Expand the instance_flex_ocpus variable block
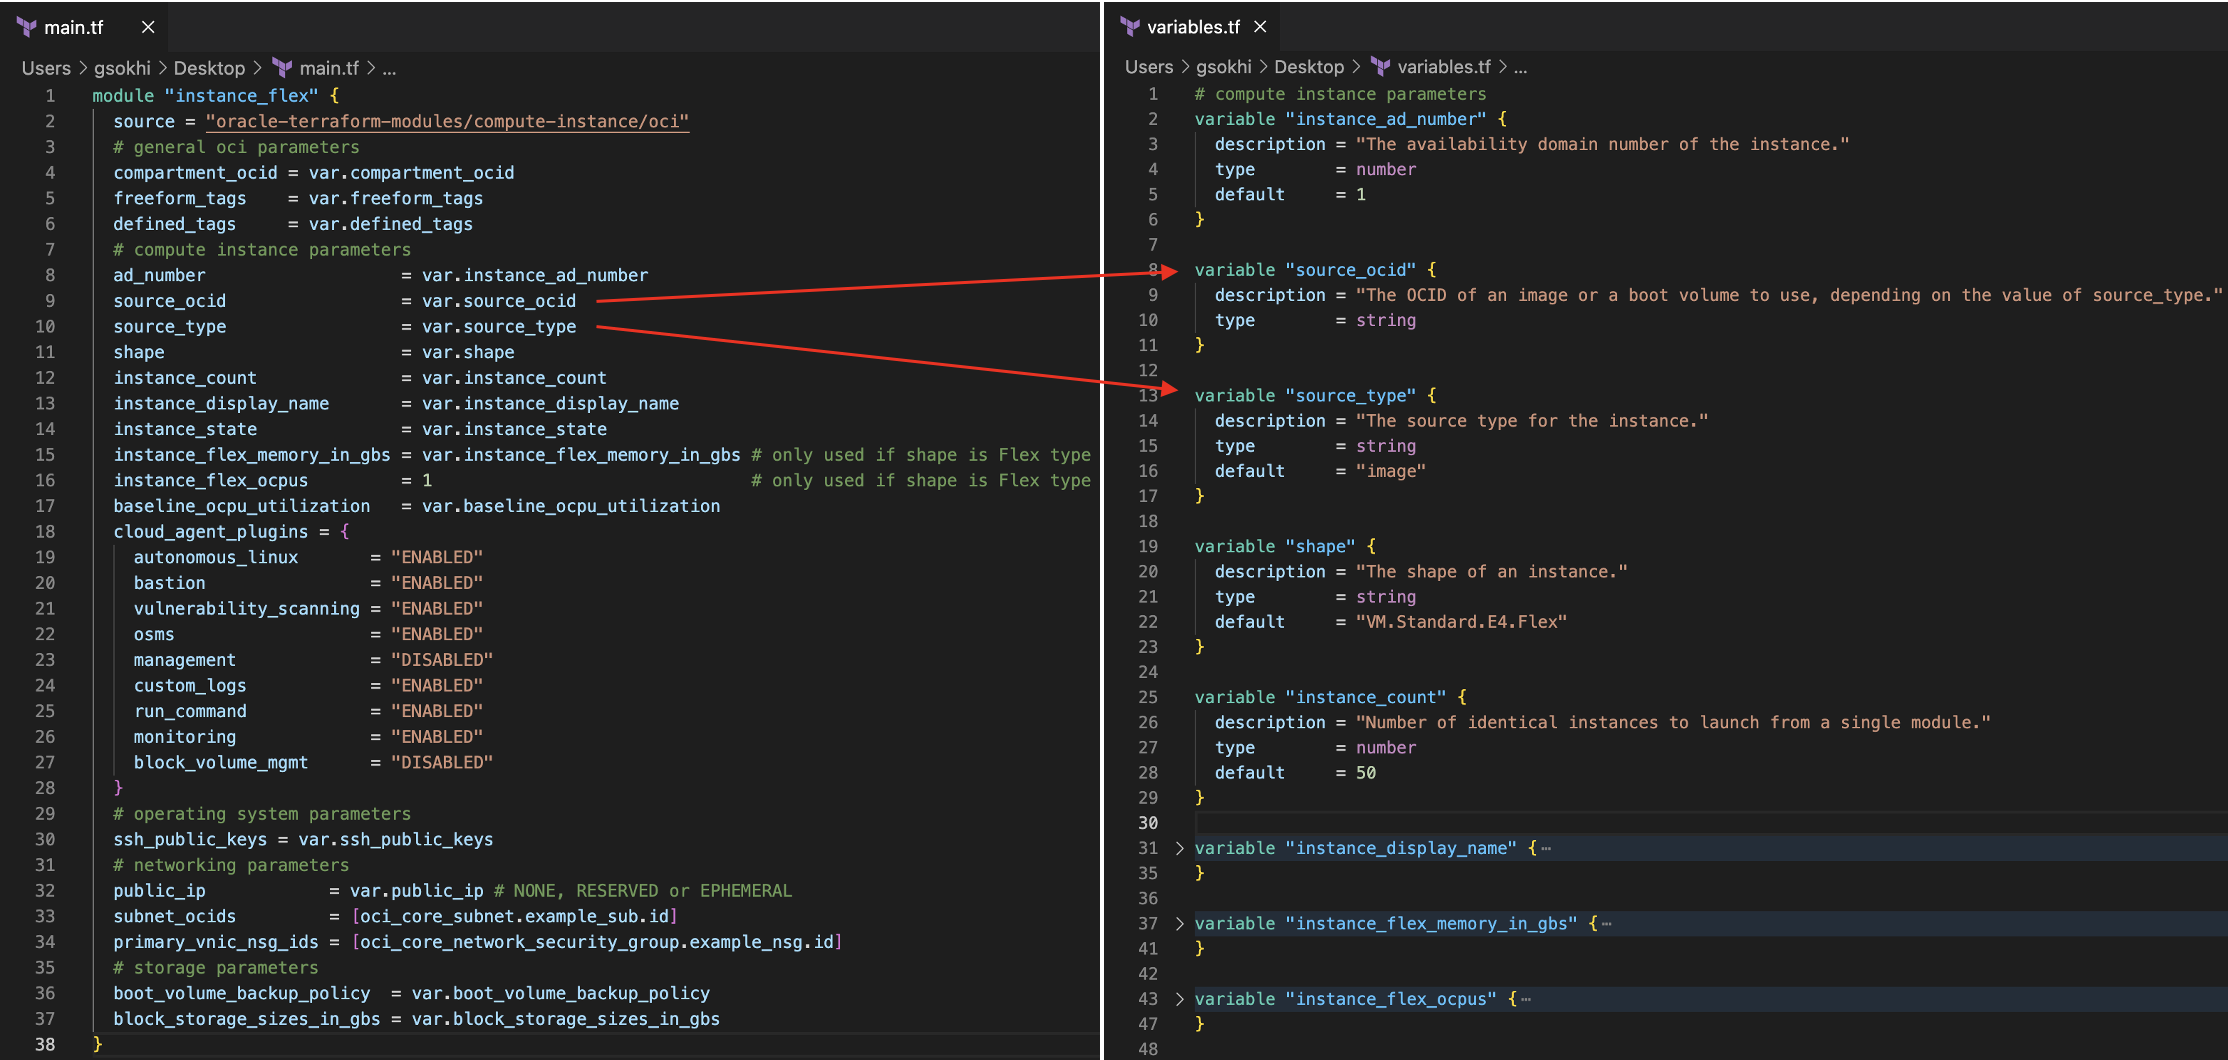This screenshot has width=2228, height=1060. (1178, 998)
